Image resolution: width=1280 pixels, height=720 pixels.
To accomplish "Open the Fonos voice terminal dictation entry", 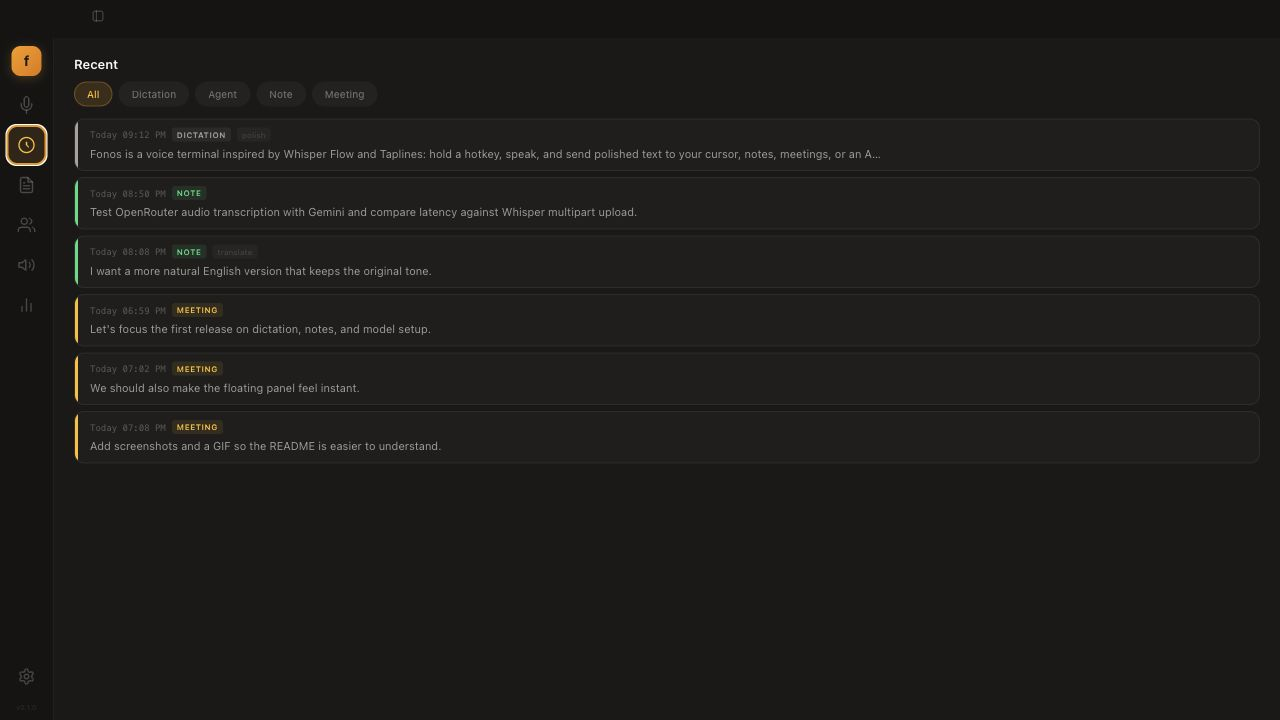I will tap(667, 145).
